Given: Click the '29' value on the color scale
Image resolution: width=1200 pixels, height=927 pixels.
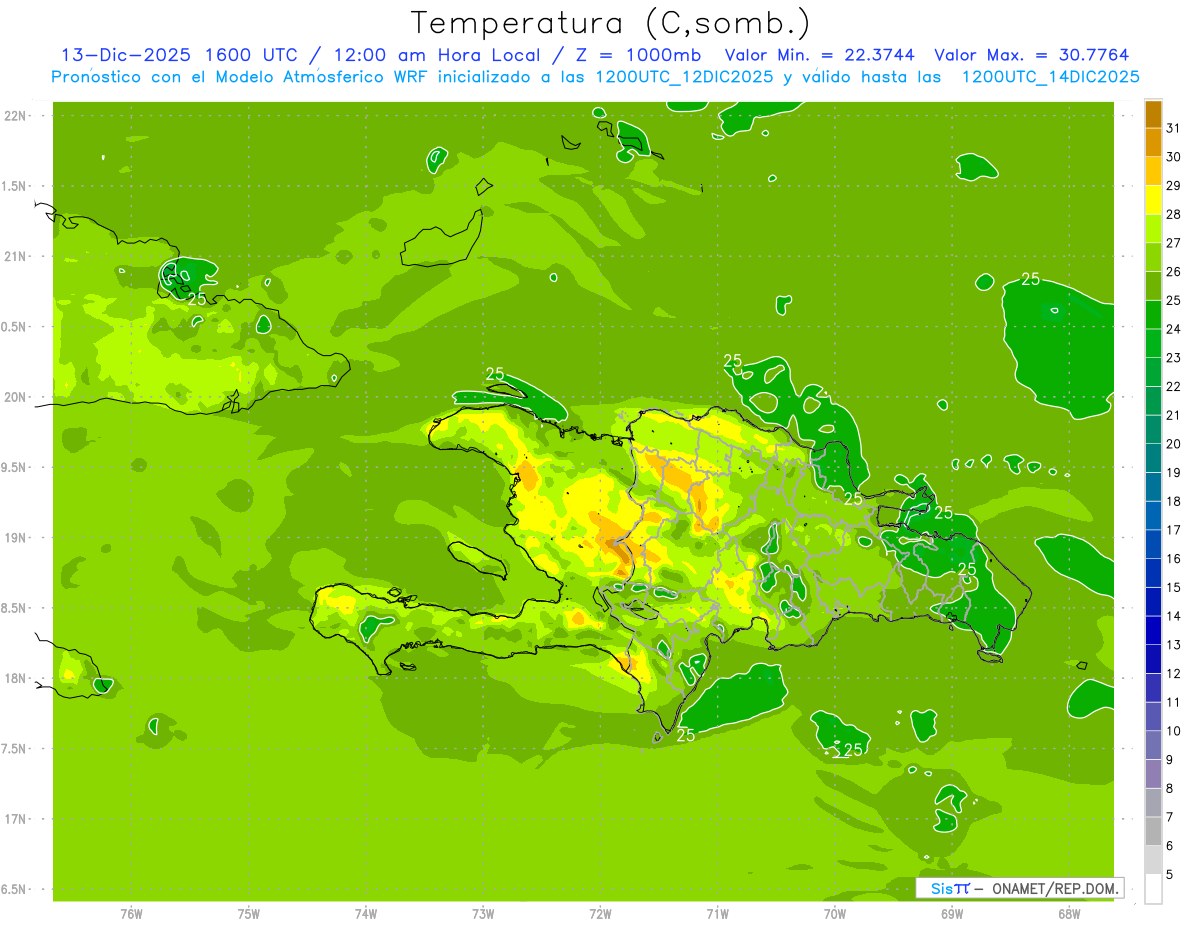Looking at the screenshot, I should point(1173,186).
